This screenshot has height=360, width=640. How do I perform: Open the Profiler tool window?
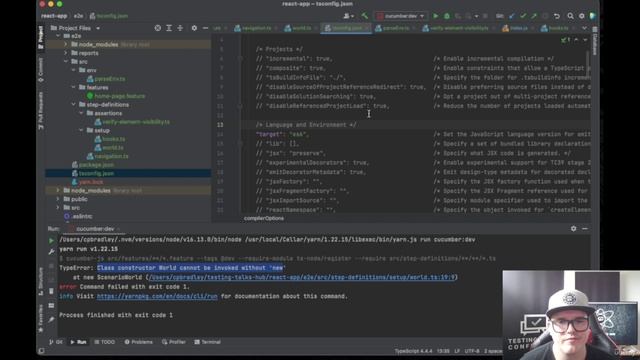[x=173, y=342]
